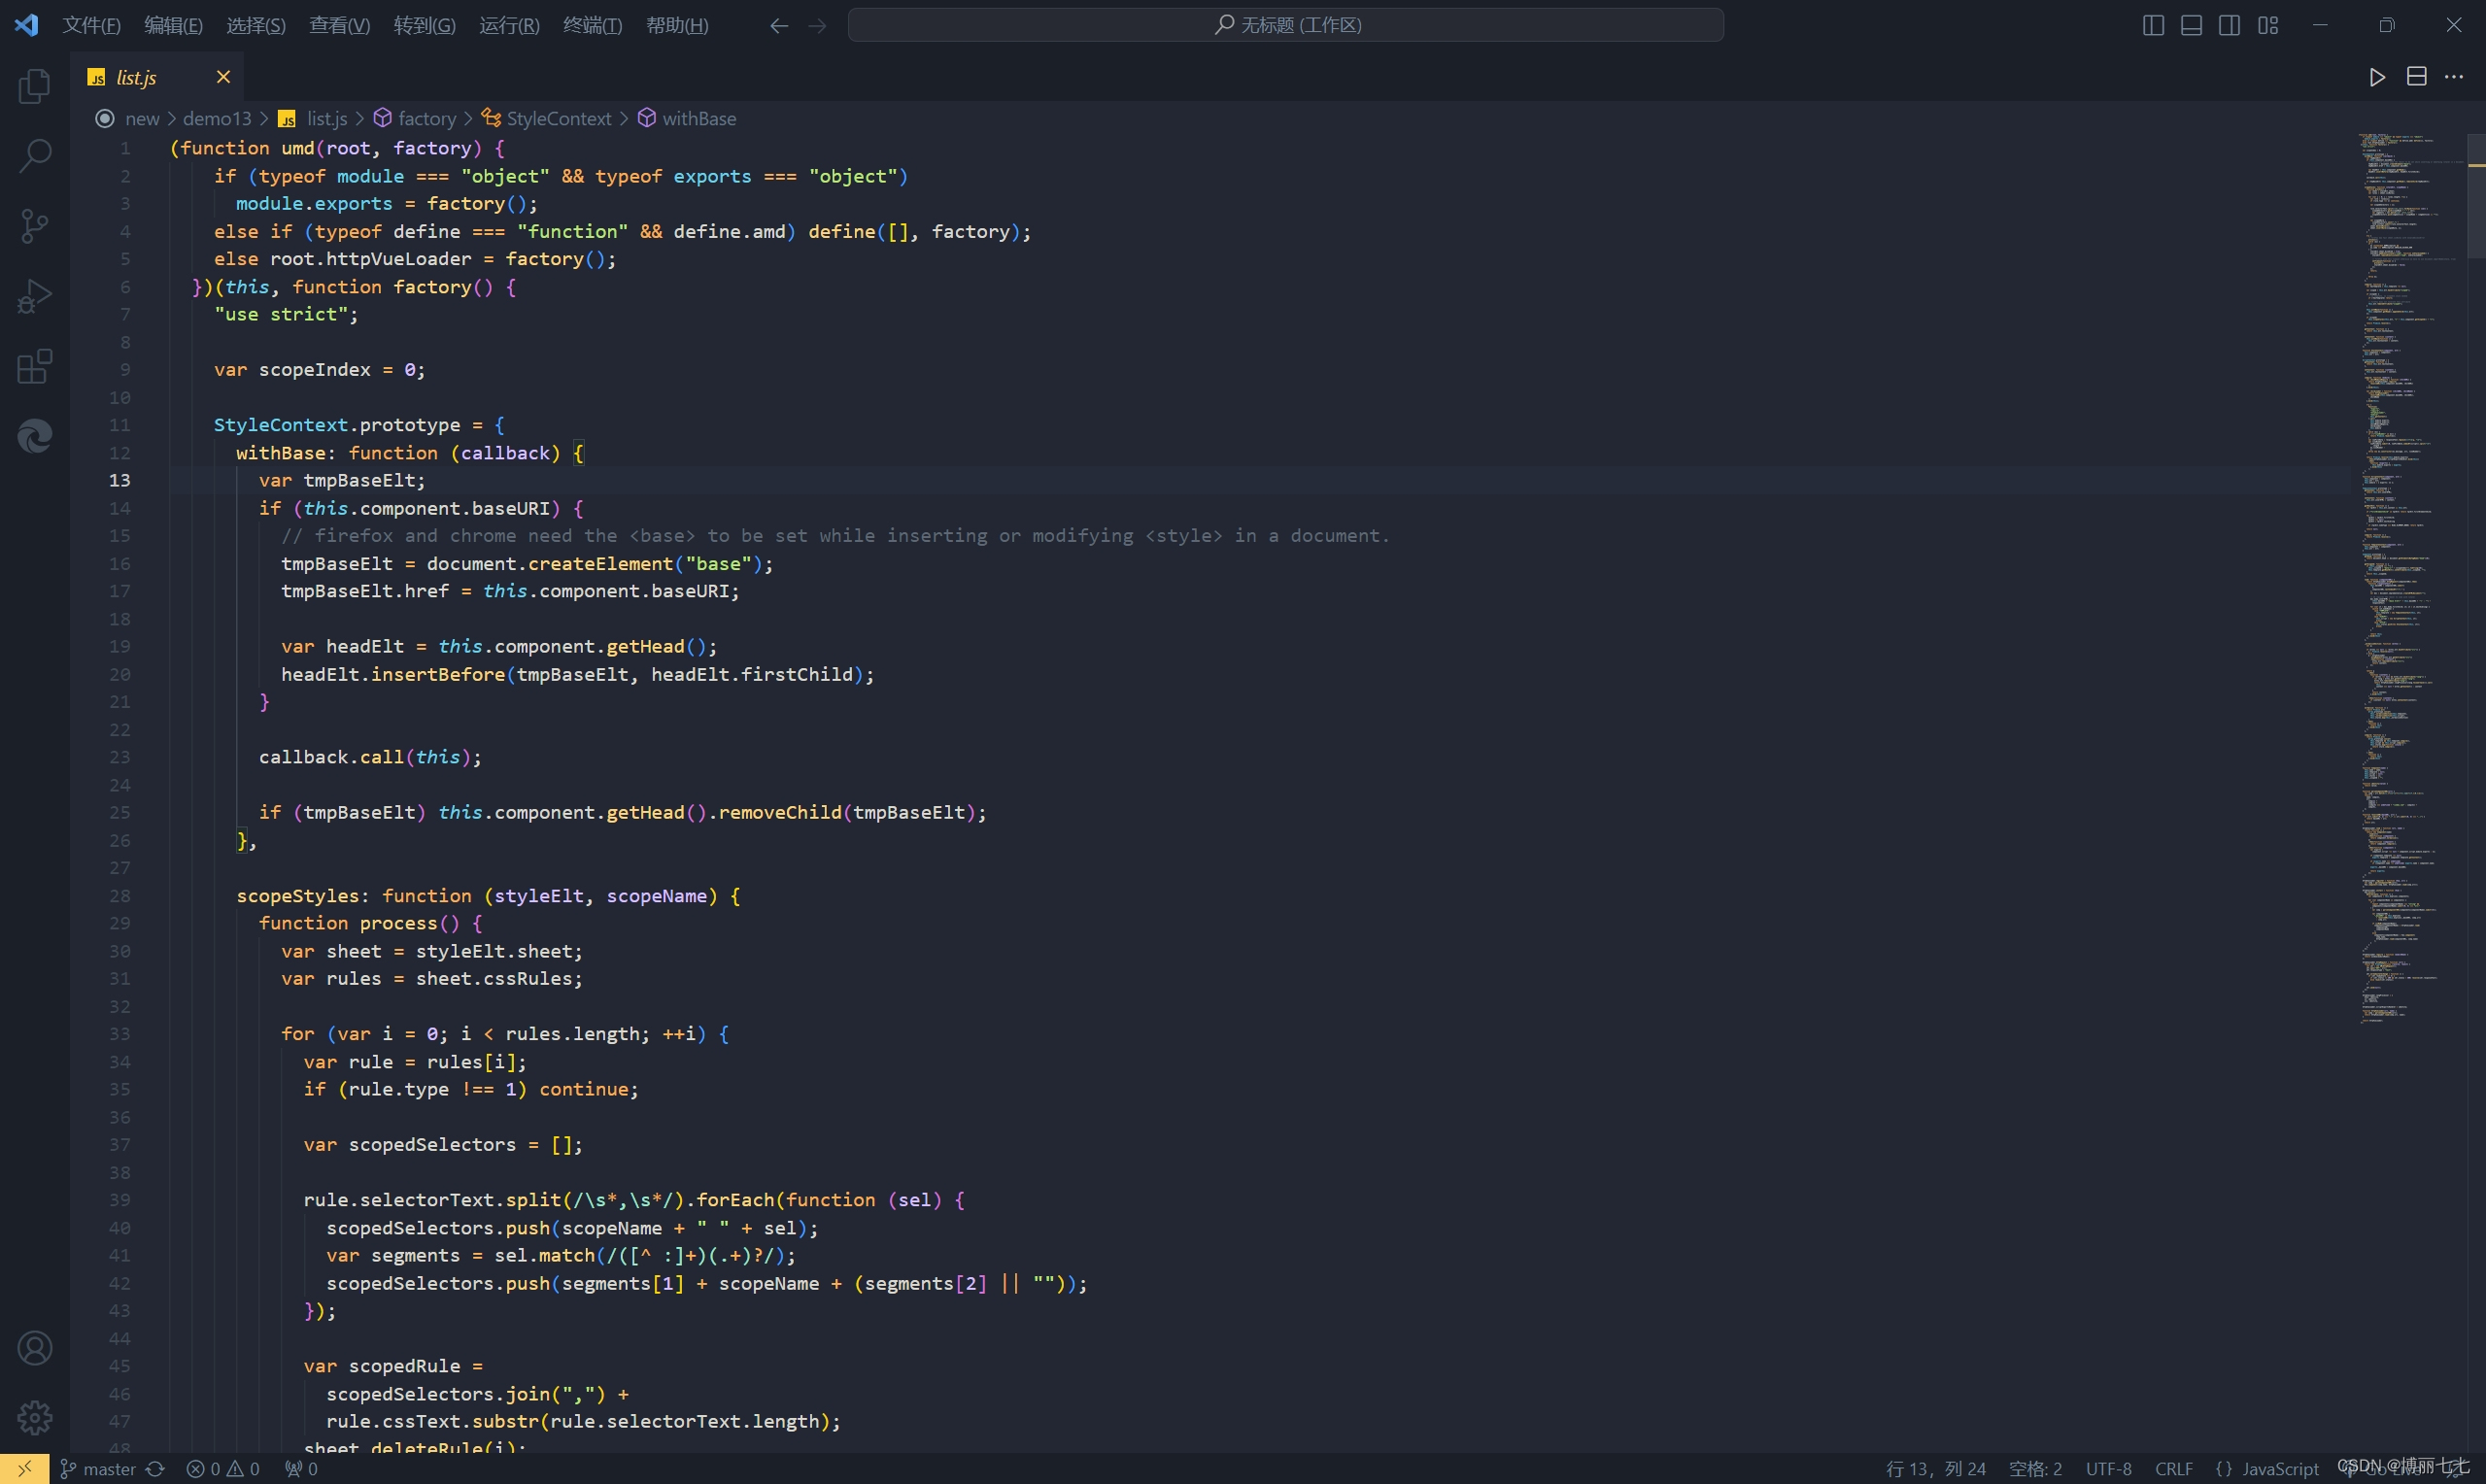Expand the factory breadcrumb item
The width and height of the screenshot is (2486, 1484).
426,119
